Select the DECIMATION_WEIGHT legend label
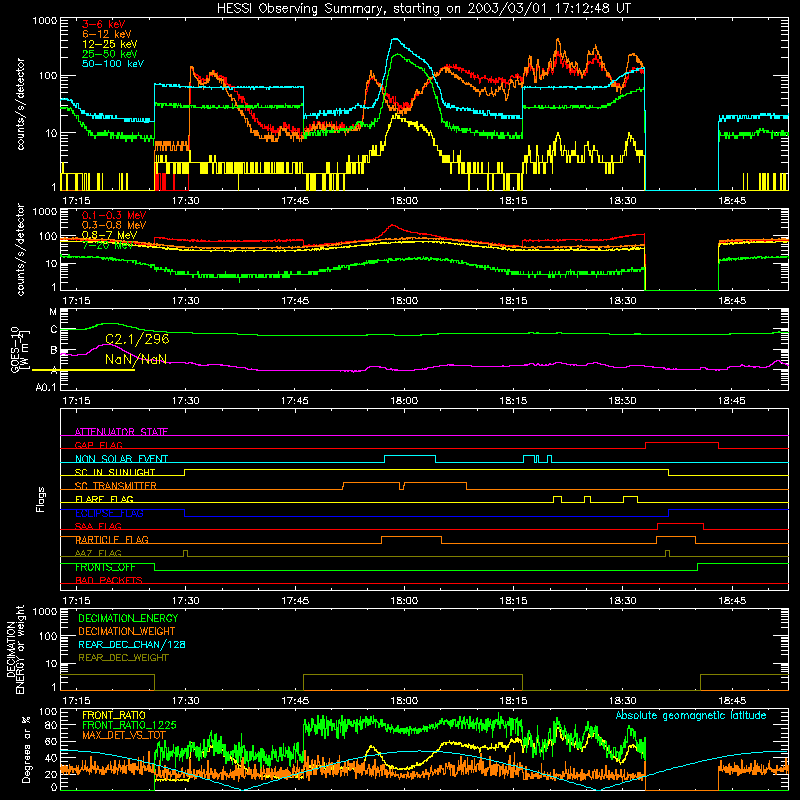Viewport: 800px width, 800px height. [x=127, y=631]
